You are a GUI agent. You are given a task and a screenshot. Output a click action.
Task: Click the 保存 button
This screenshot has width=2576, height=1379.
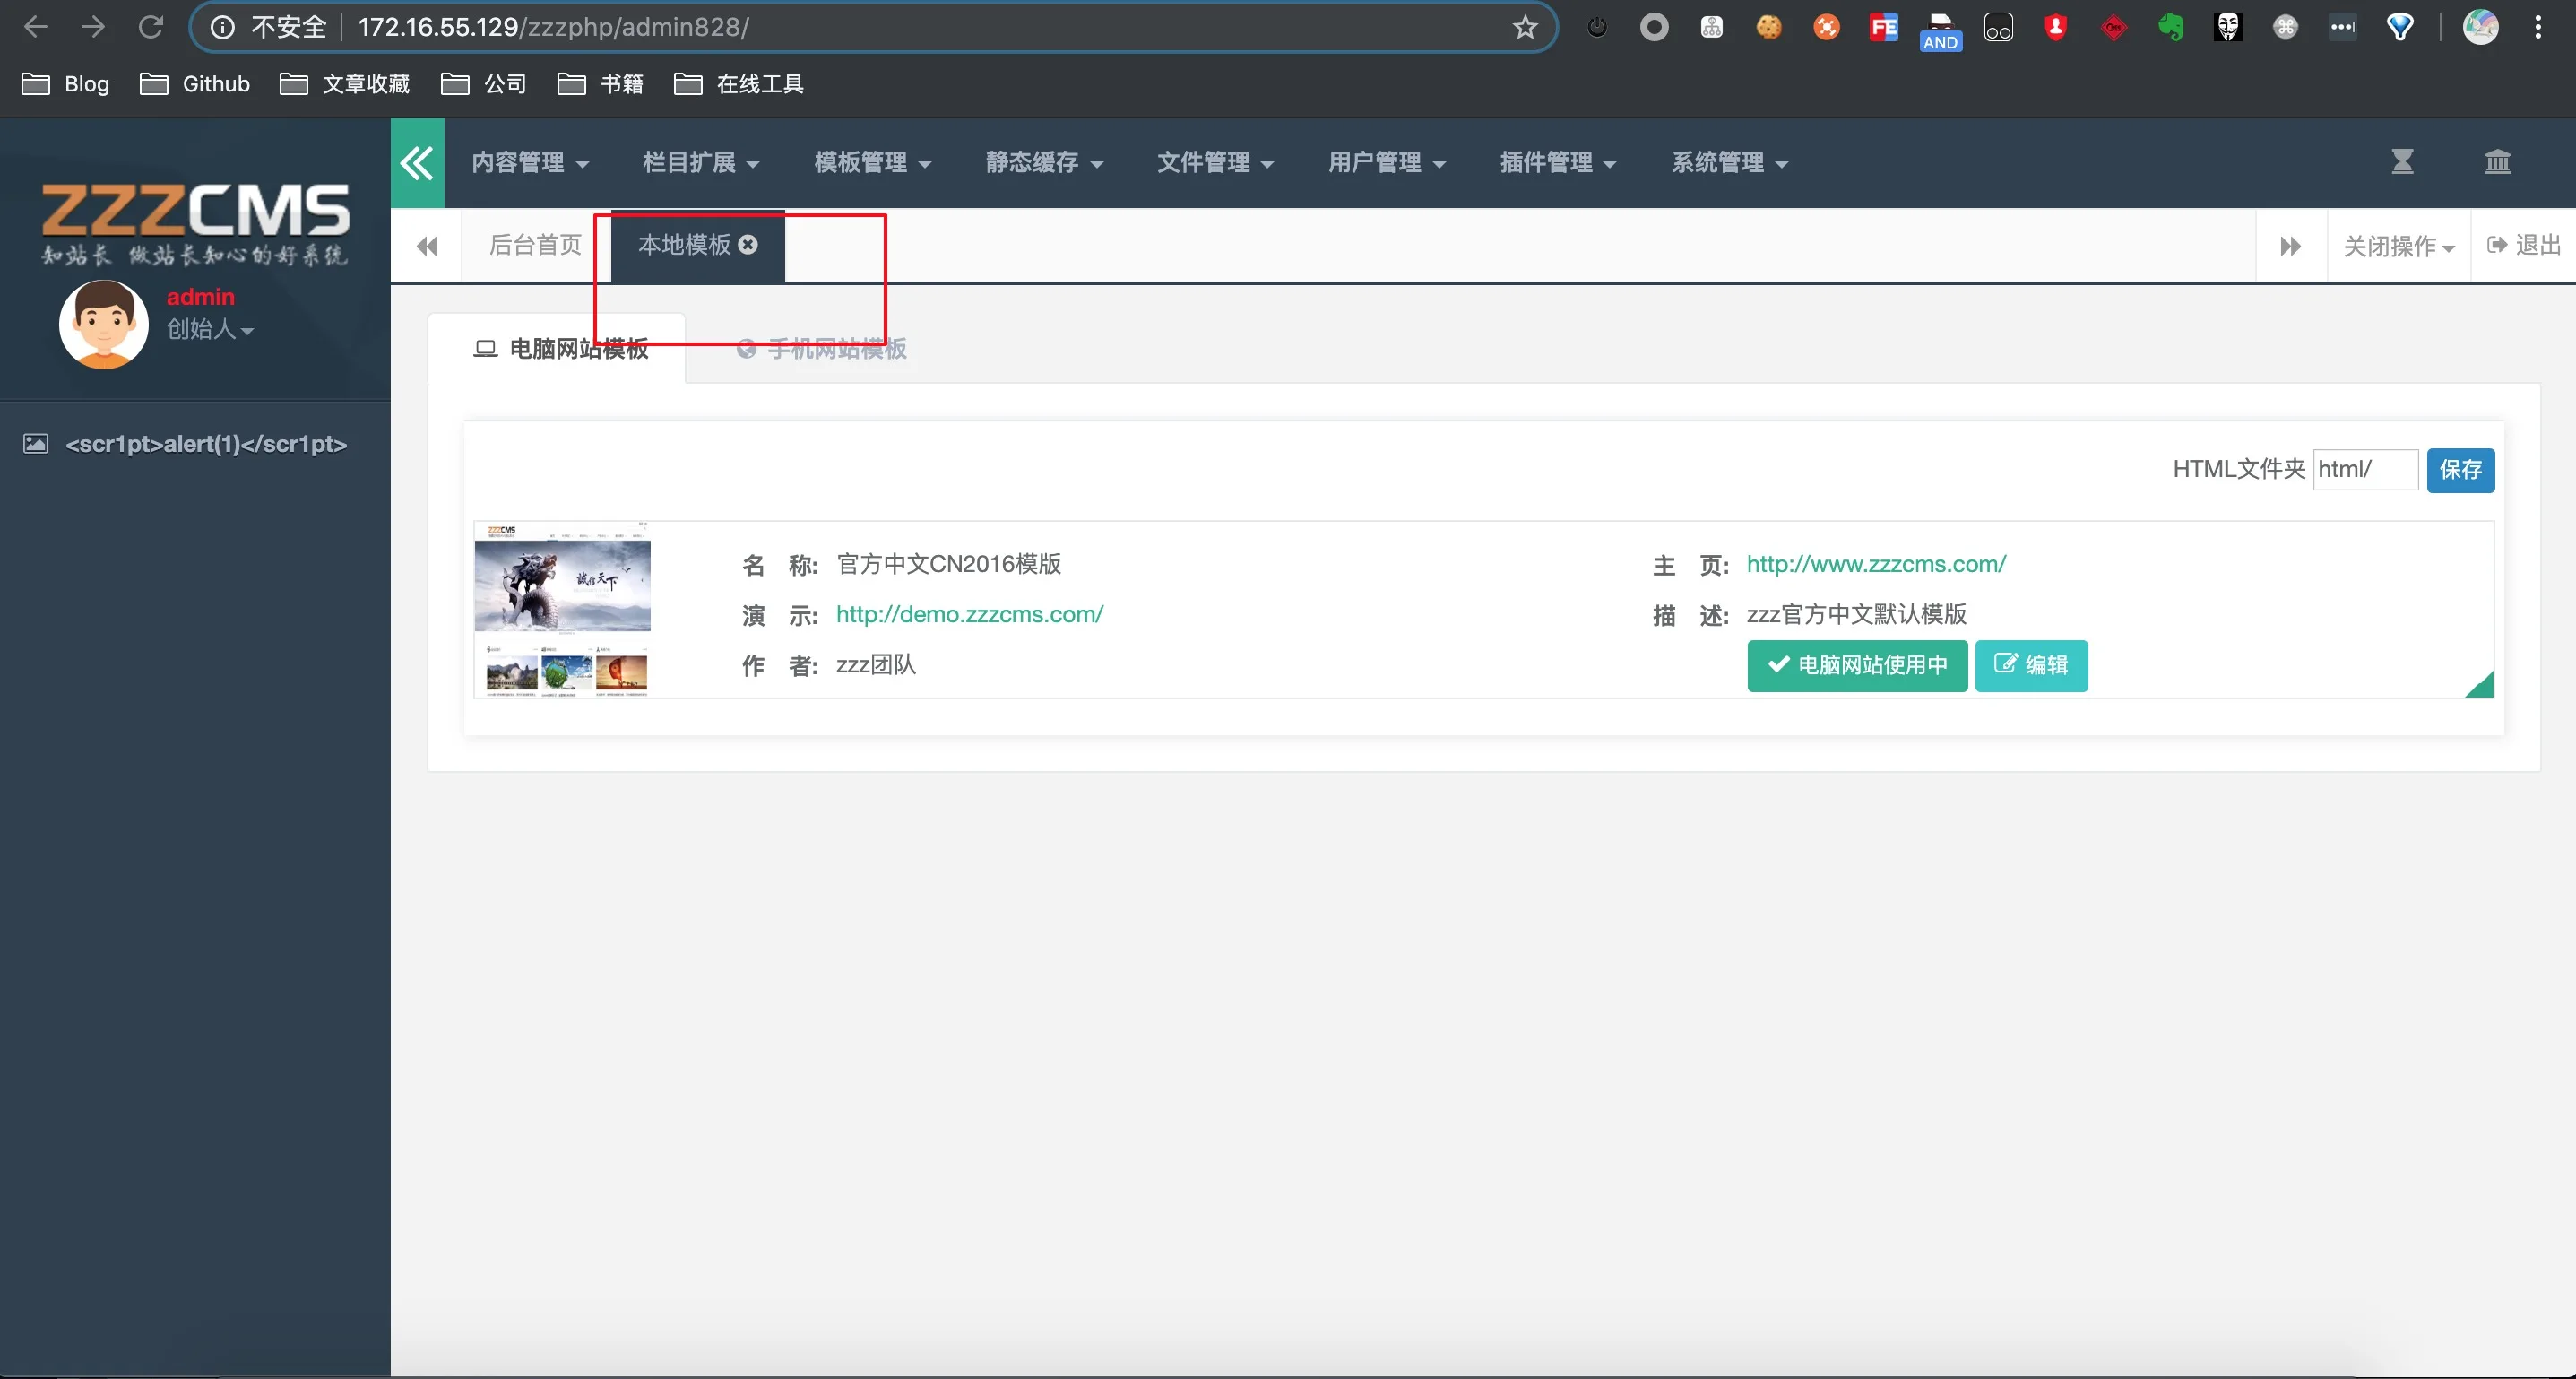pyautogui.click(x=2460, y=470)
